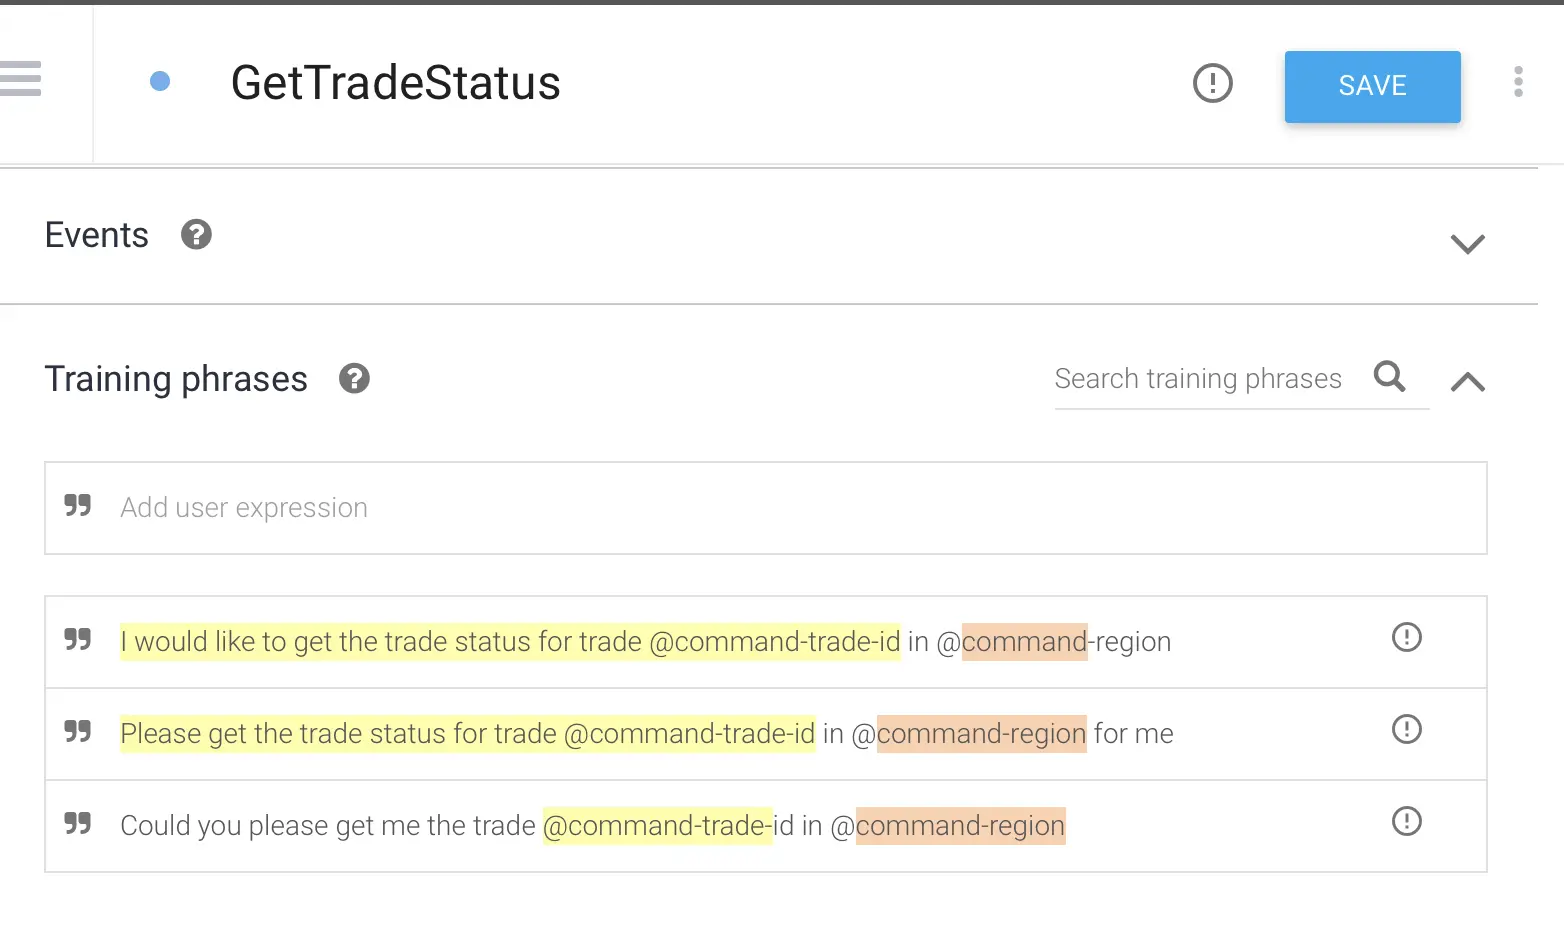Screen dimensions: 1564x931
Task: Open help for Training phrases section
Action: pos(354,379)
